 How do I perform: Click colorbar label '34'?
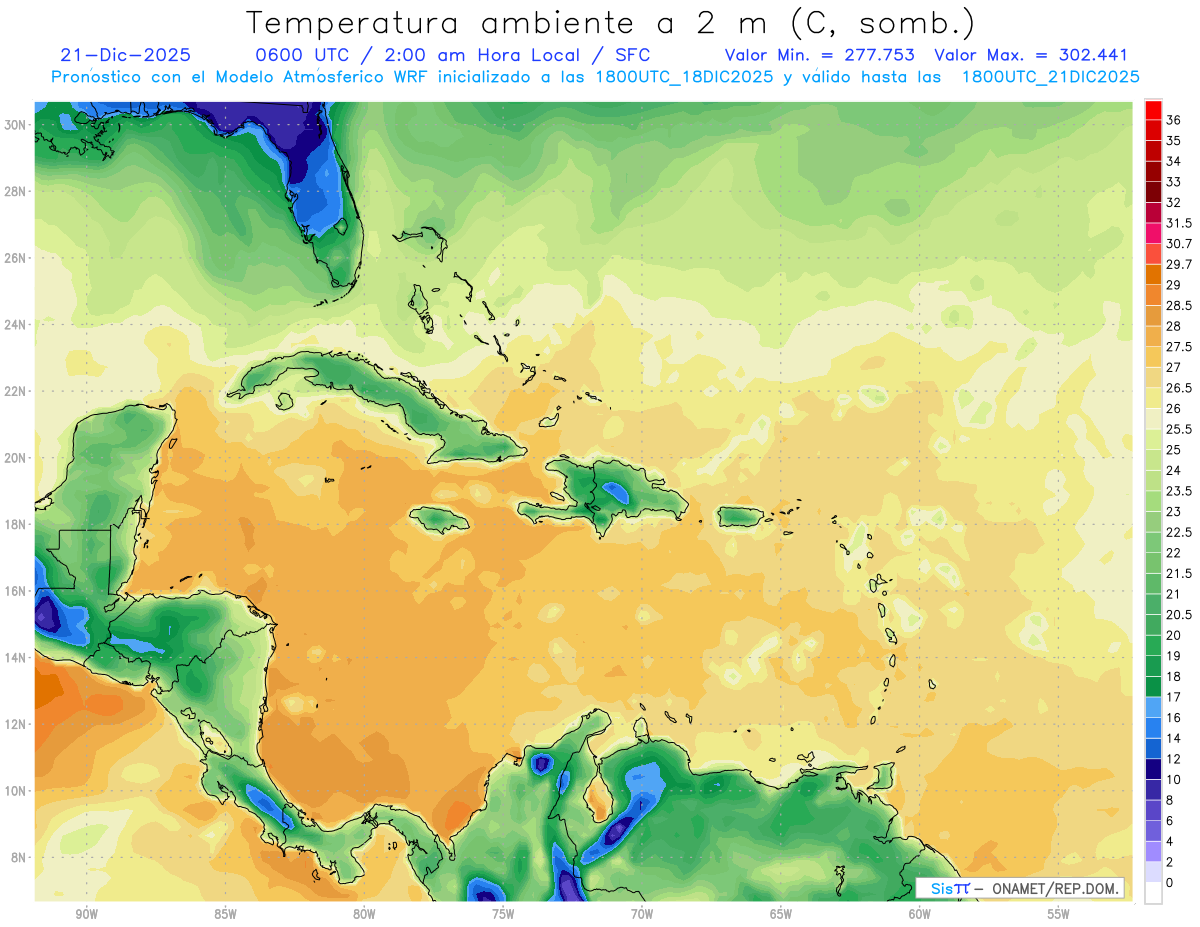click(x=1173, y=161)
